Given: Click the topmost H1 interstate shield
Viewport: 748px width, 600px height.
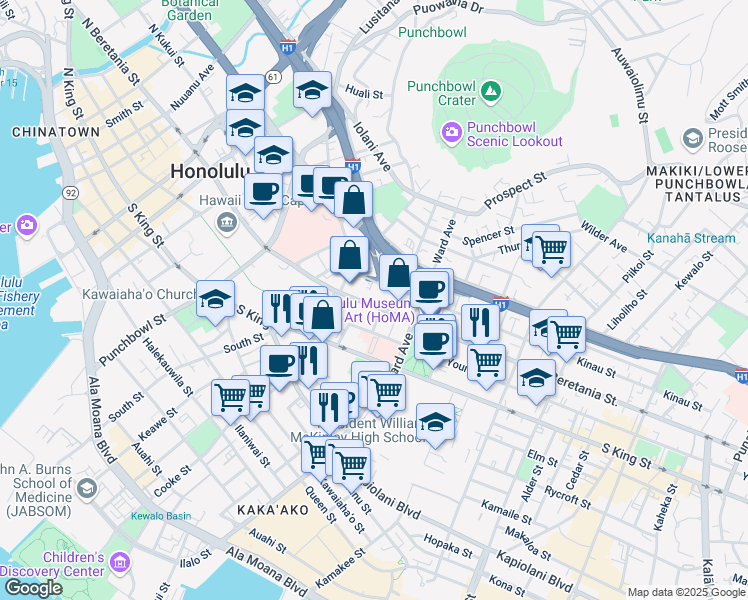Looking at the screenshot, I should (287, 47).
